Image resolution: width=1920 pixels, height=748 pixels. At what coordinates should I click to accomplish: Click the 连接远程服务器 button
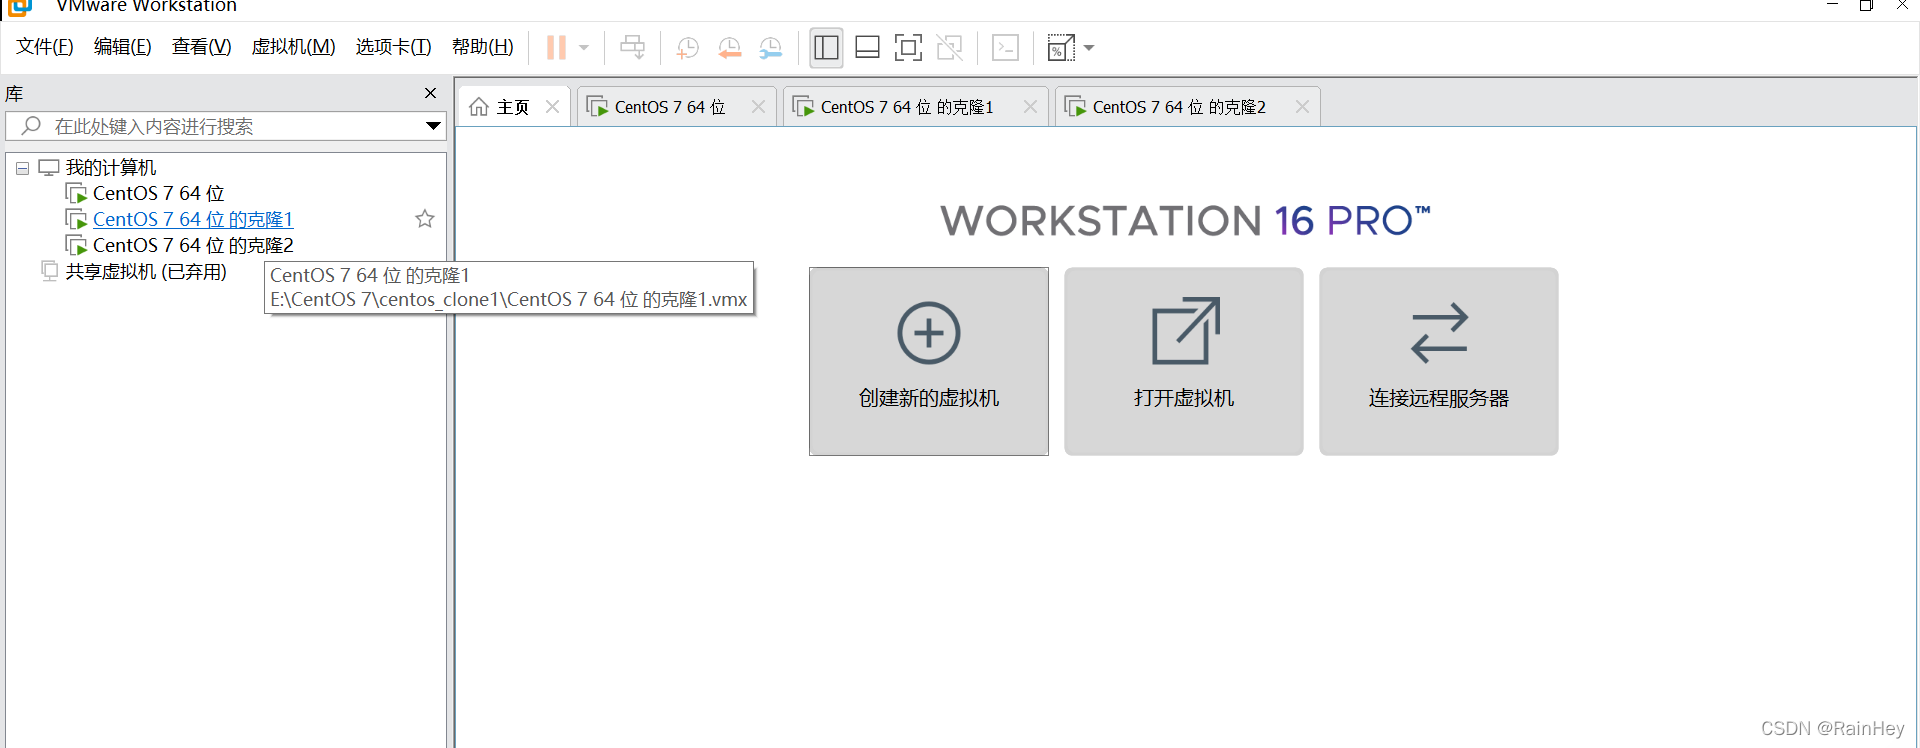(x=1439, y=361)
